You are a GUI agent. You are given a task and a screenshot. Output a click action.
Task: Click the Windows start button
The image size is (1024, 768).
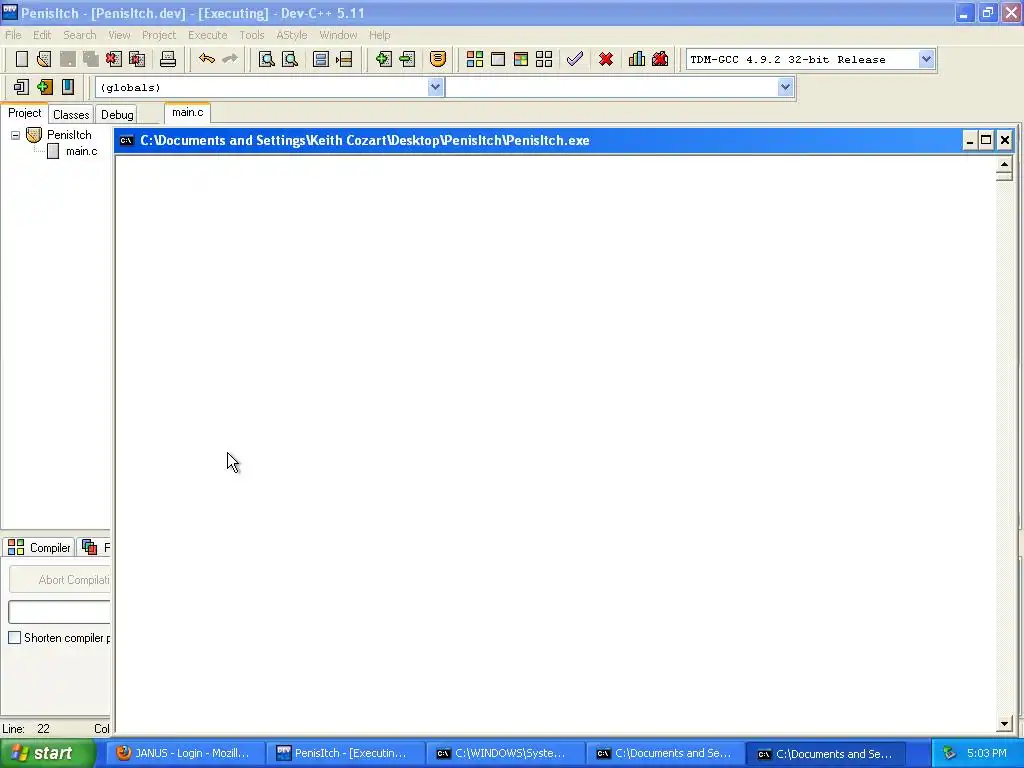pyautogui.click(x=48, y=753)
